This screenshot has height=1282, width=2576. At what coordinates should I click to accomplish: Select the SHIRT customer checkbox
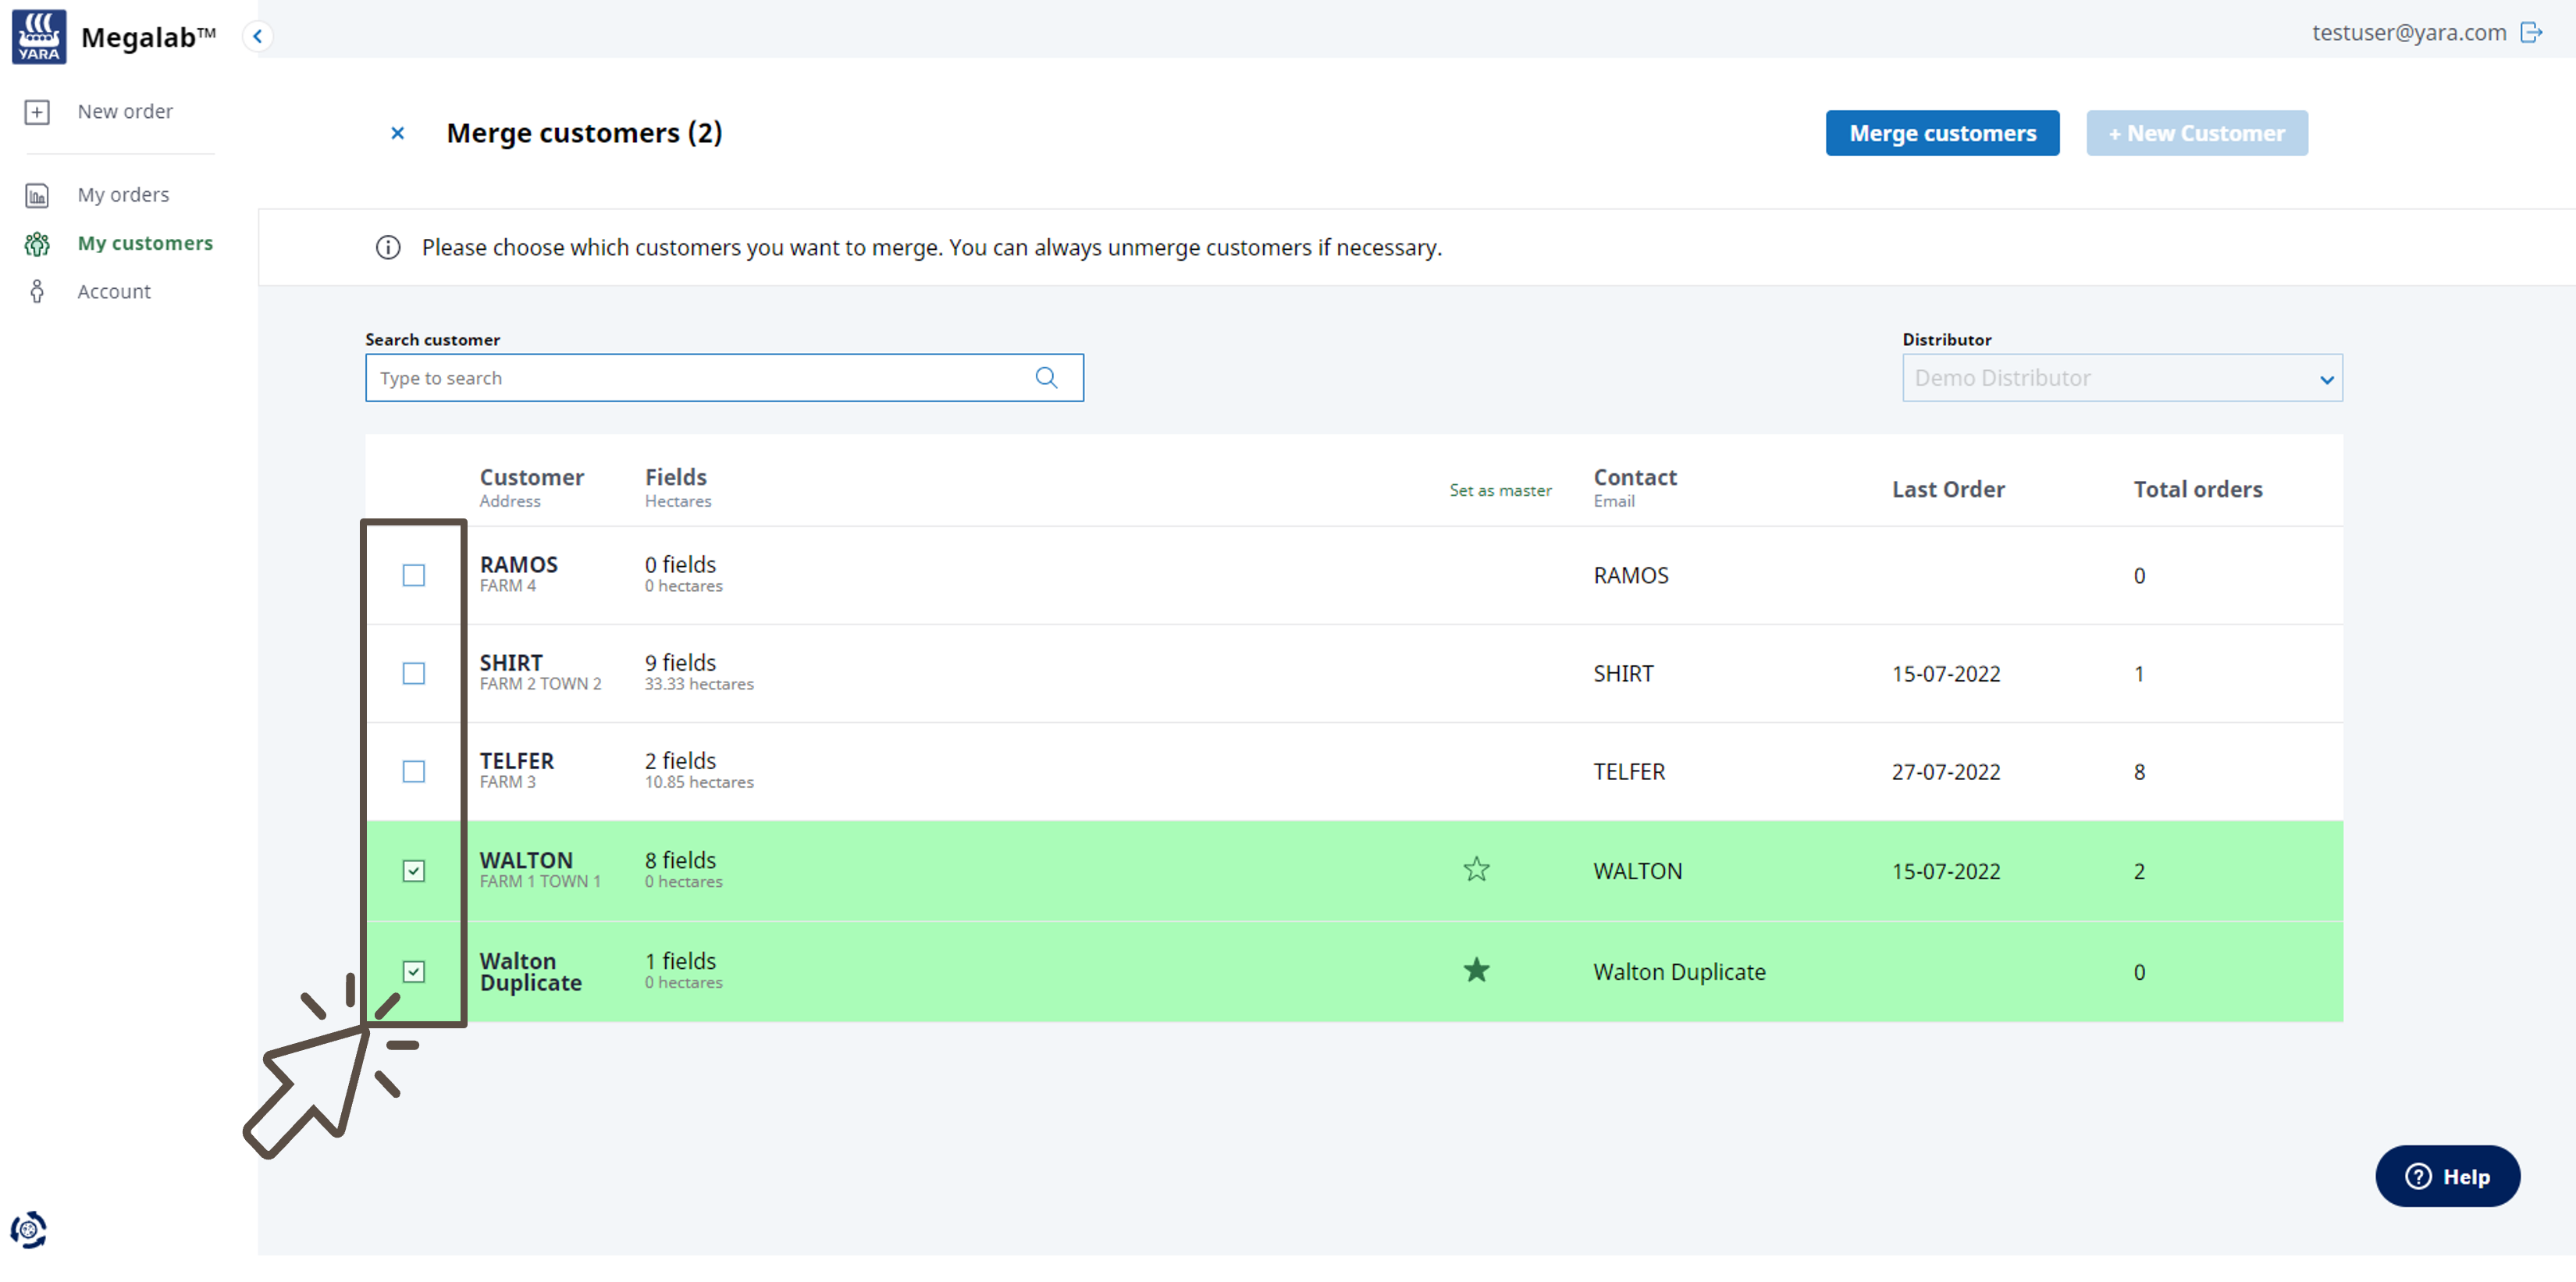(x=413, y=674)
